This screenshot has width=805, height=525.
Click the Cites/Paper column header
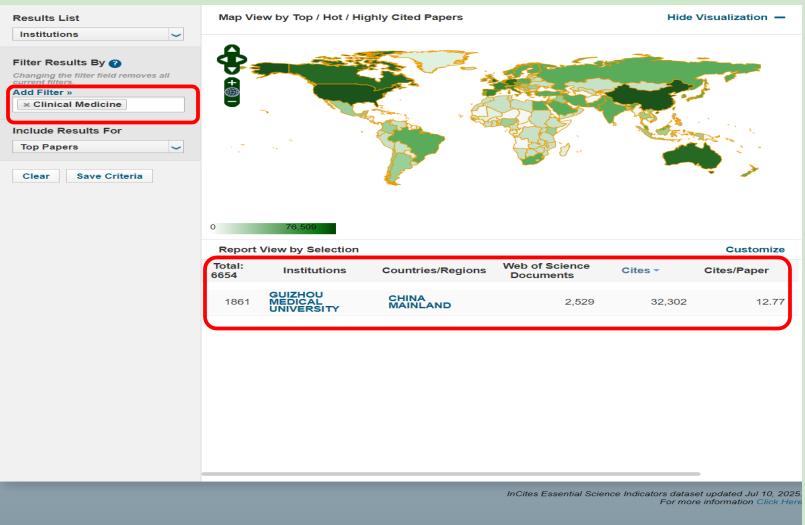tap(736, 270)
